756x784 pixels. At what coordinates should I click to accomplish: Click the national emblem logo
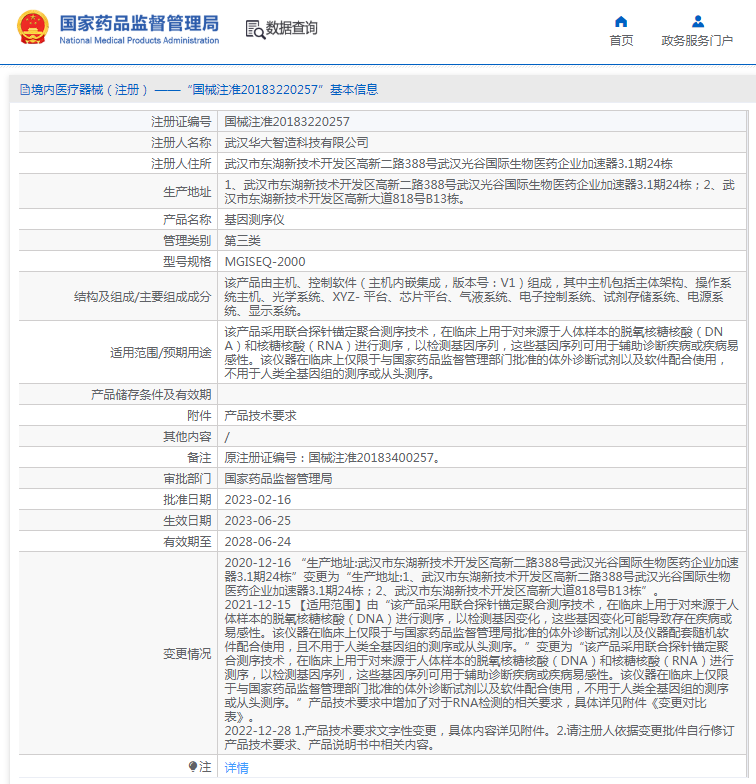[x=33, y=28]
